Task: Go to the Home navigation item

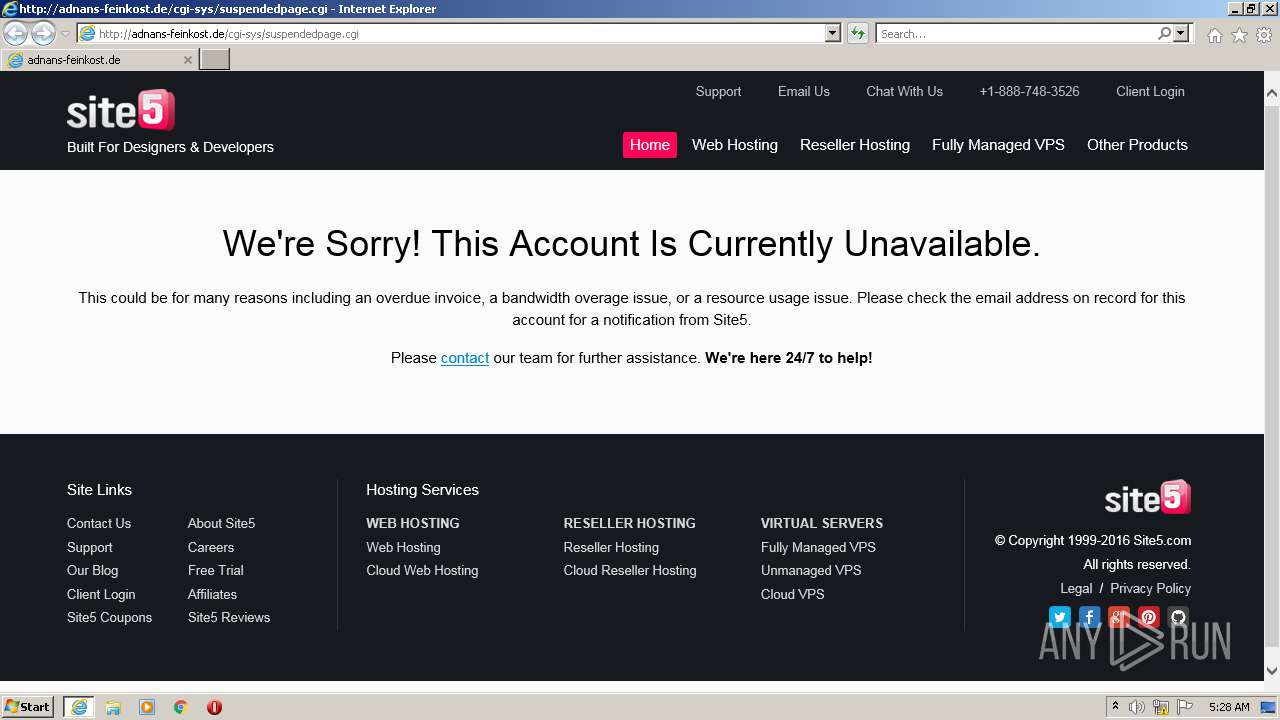Action: pyautogui.click(x=650, y=145)
